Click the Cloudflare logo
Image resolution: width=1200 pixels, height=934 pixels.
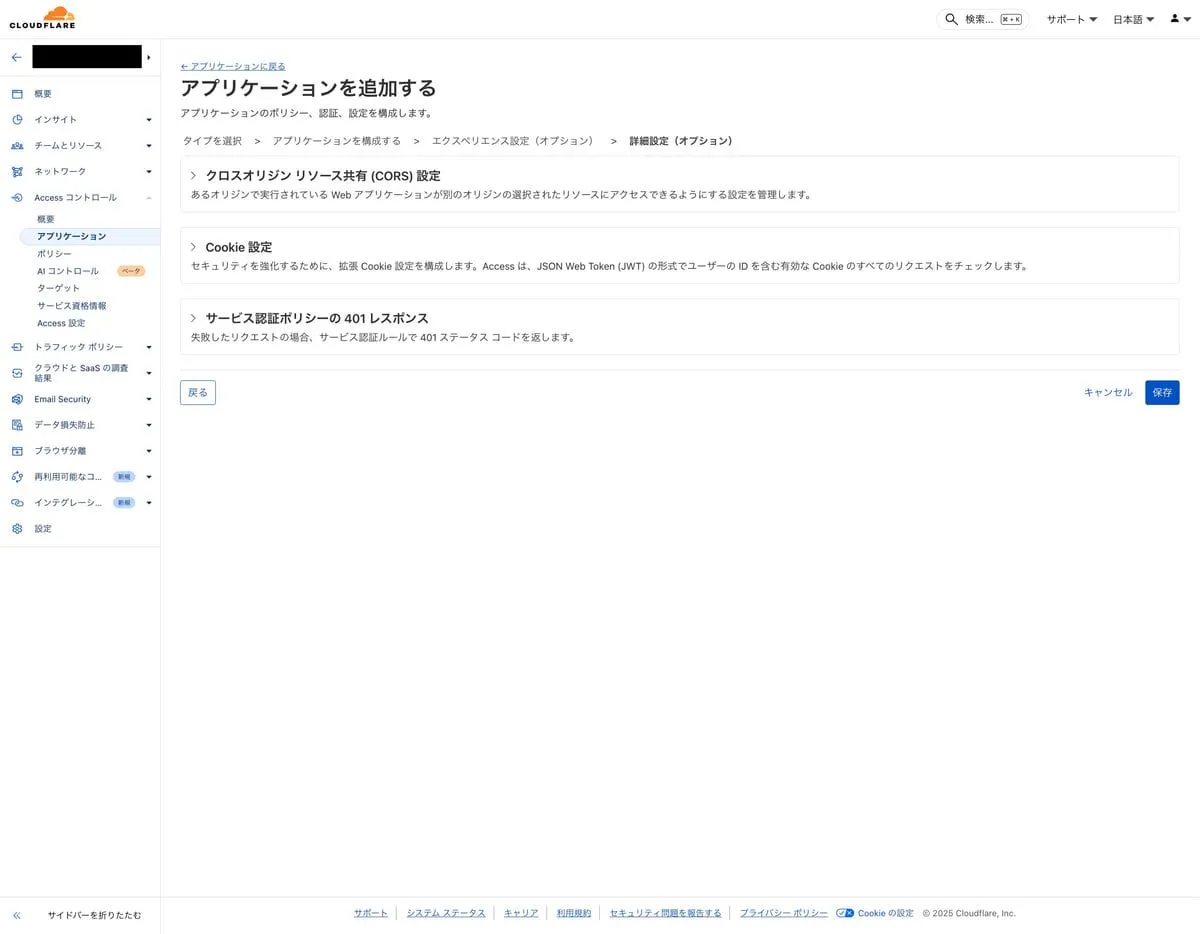point(42,18)
